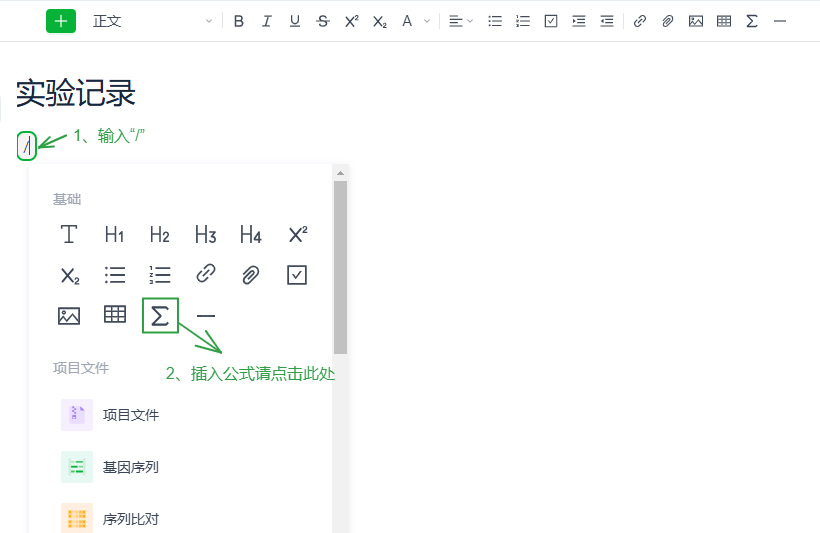Insert a checkbox list from toolbar
Image resolution: width=820 pixels, height=533 pixels.
[x=551, y=21]
